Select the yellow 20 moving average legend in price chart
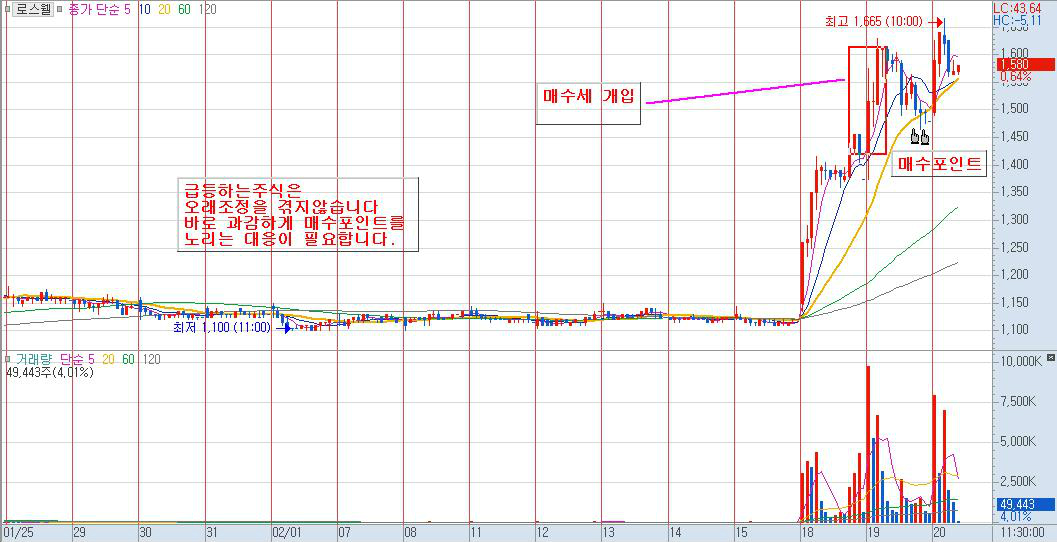 point(165,11)
